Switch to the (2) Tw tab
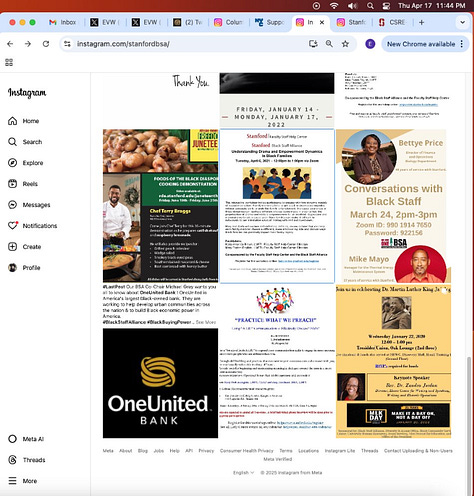Viewport: 474px width, 496px height. pyautogui.click(x=188, y=22)
